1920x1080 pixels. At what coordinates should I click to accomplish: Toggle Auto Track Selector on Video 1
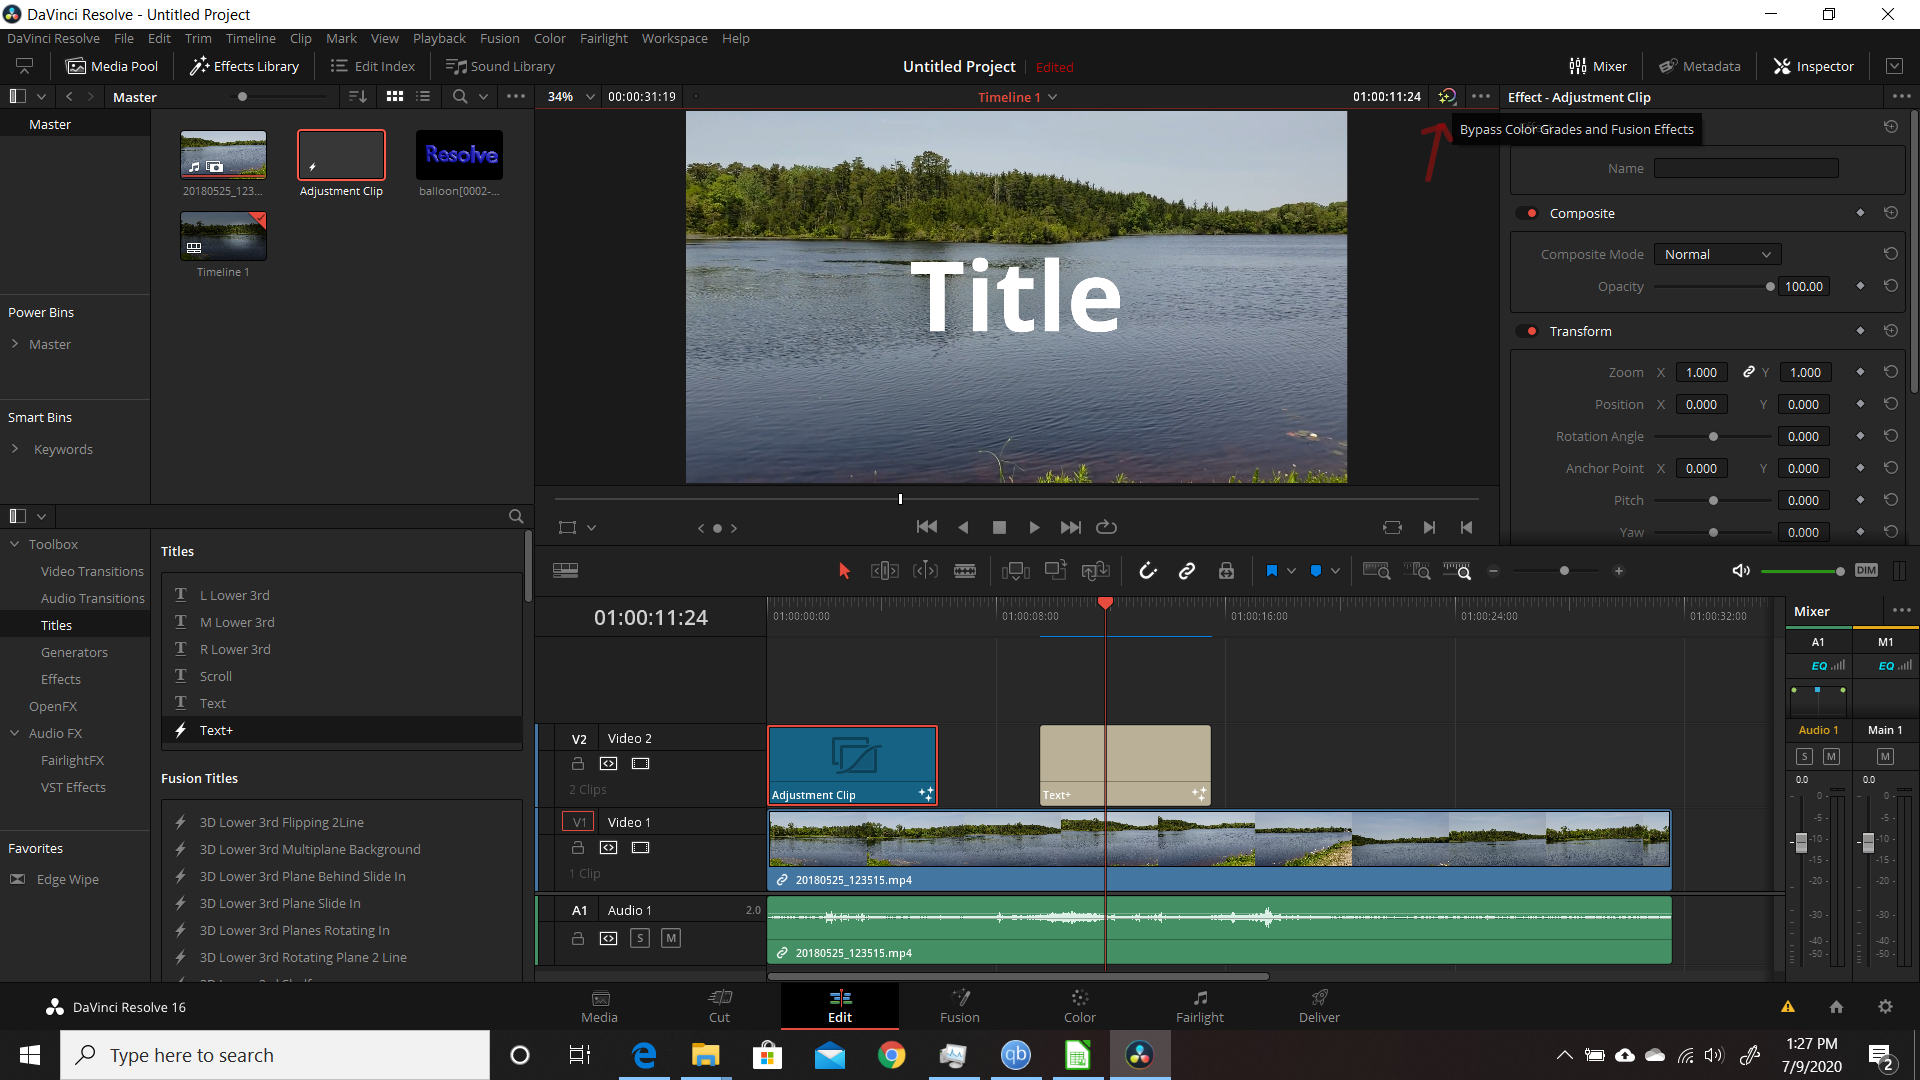pos(608,847)
